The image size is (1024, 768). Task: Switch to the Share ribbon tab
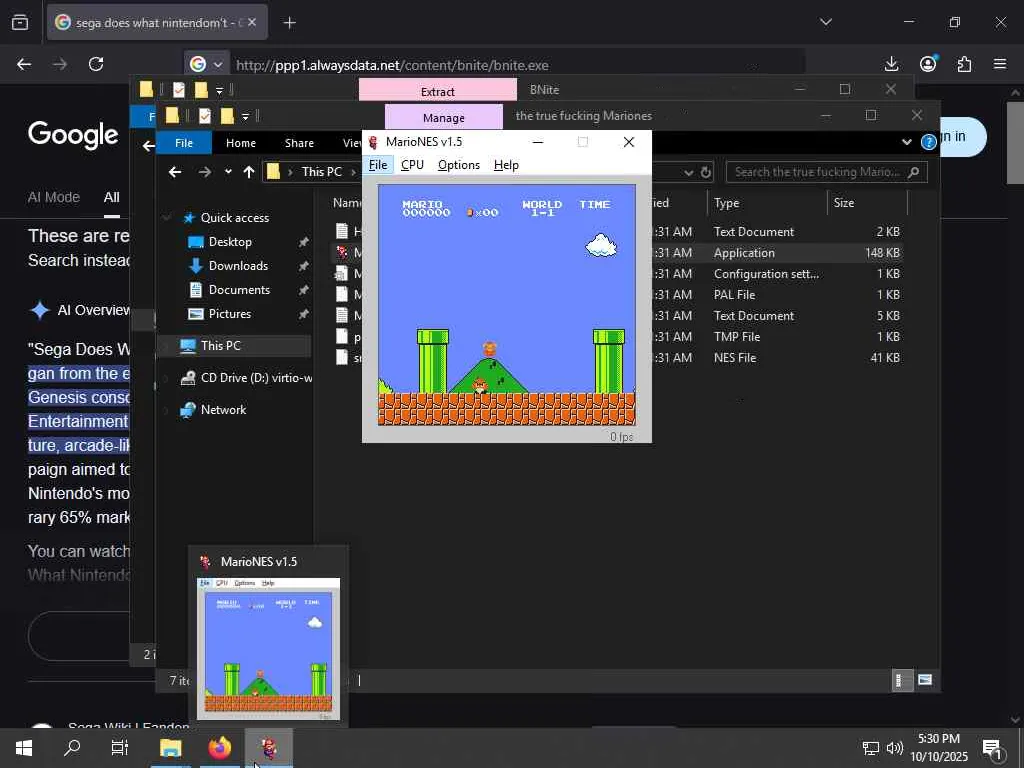[299, 142]
